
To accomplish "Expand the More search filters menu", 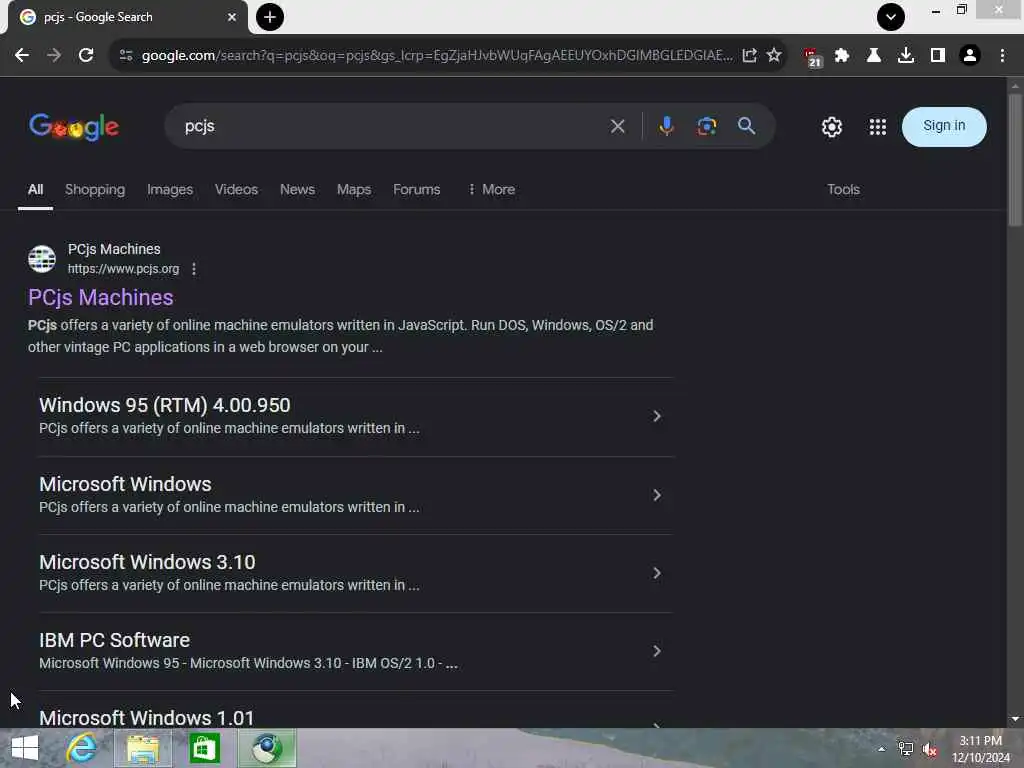I will (x=492, y=189).
